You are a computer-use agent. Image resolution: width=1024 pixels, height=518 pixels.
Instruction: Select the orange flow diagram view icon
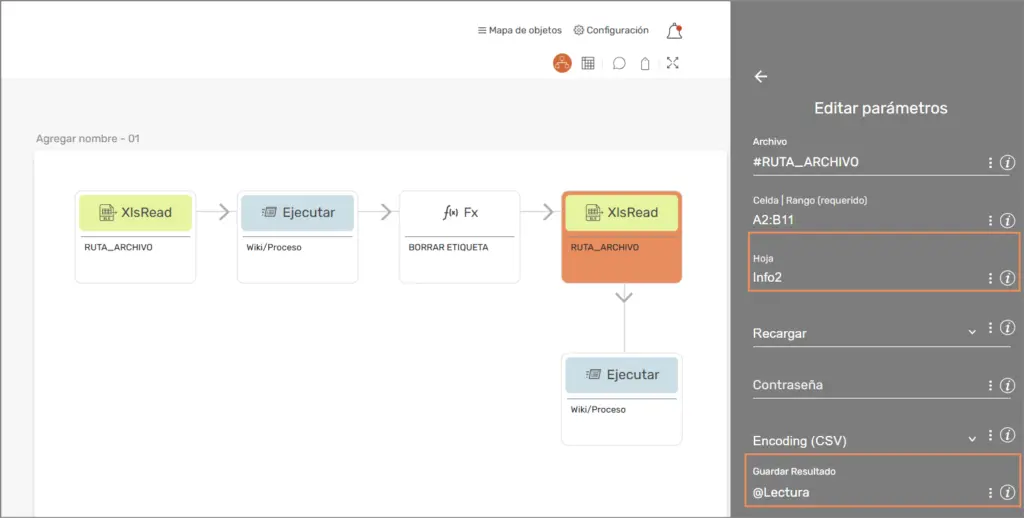click(563, 63)
